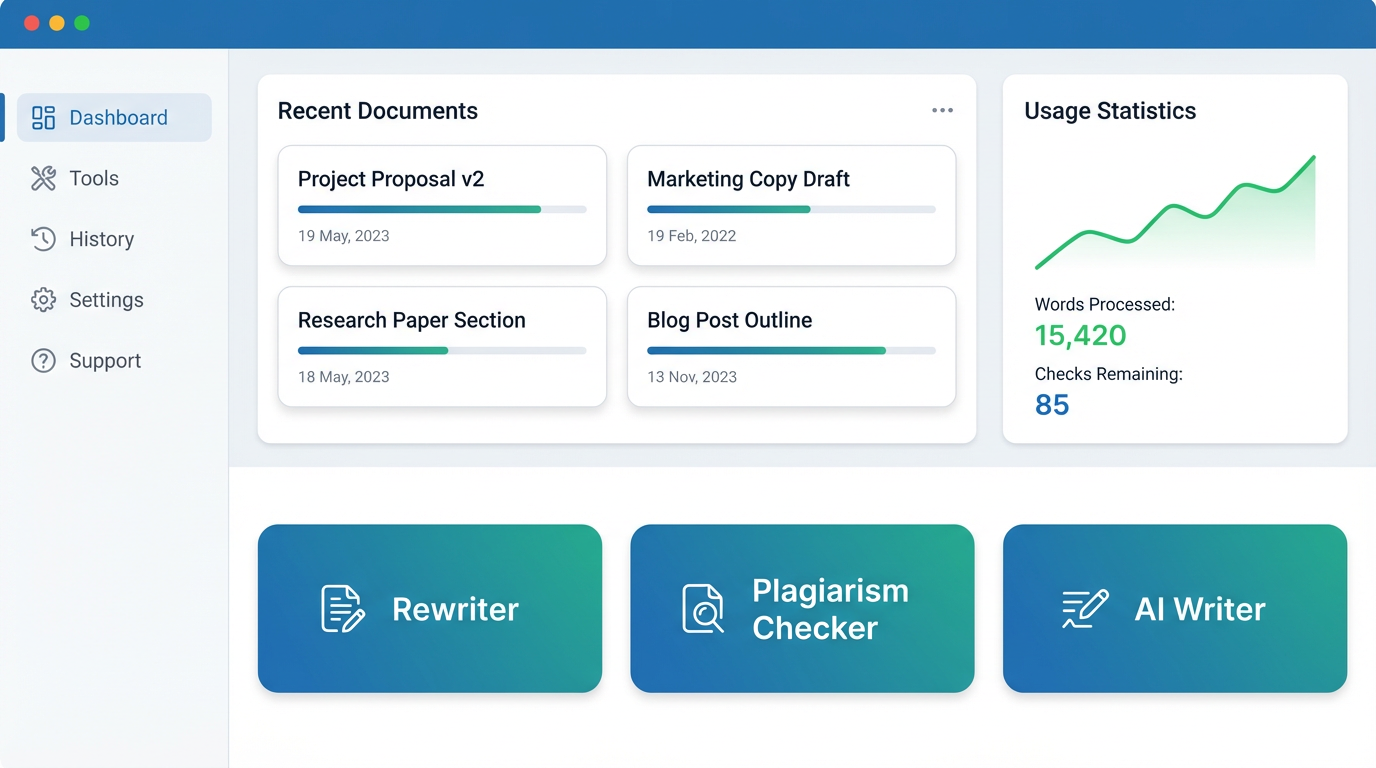Open Support from the sidebar
The height and width of the screenshot is (768, 1376).
(x=105, y=361)
